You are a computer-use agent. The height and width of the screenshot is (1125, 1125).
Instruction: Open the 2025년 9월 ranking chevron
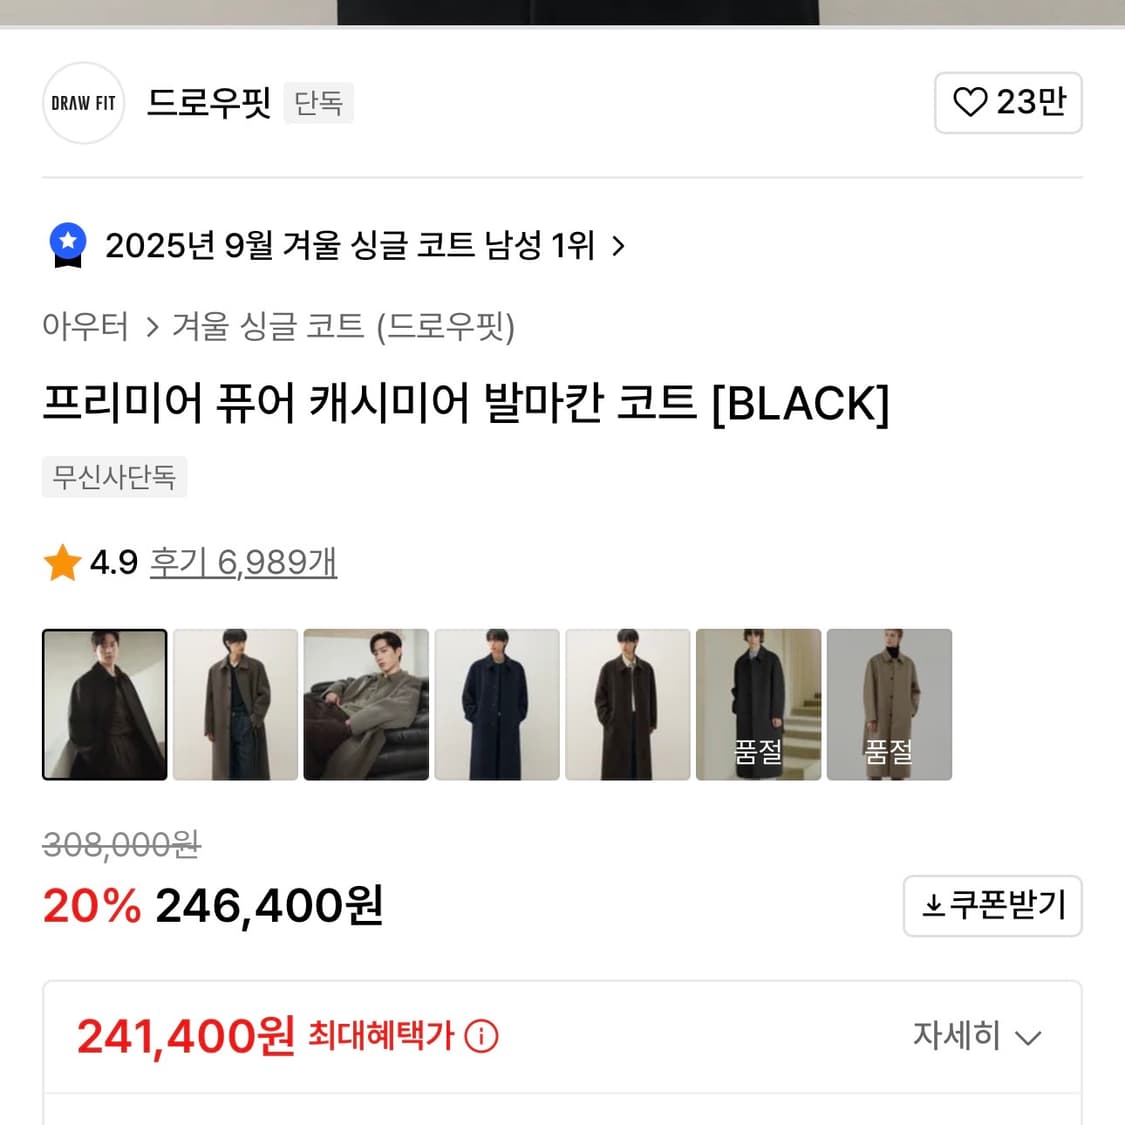click(x=618, y=245)
